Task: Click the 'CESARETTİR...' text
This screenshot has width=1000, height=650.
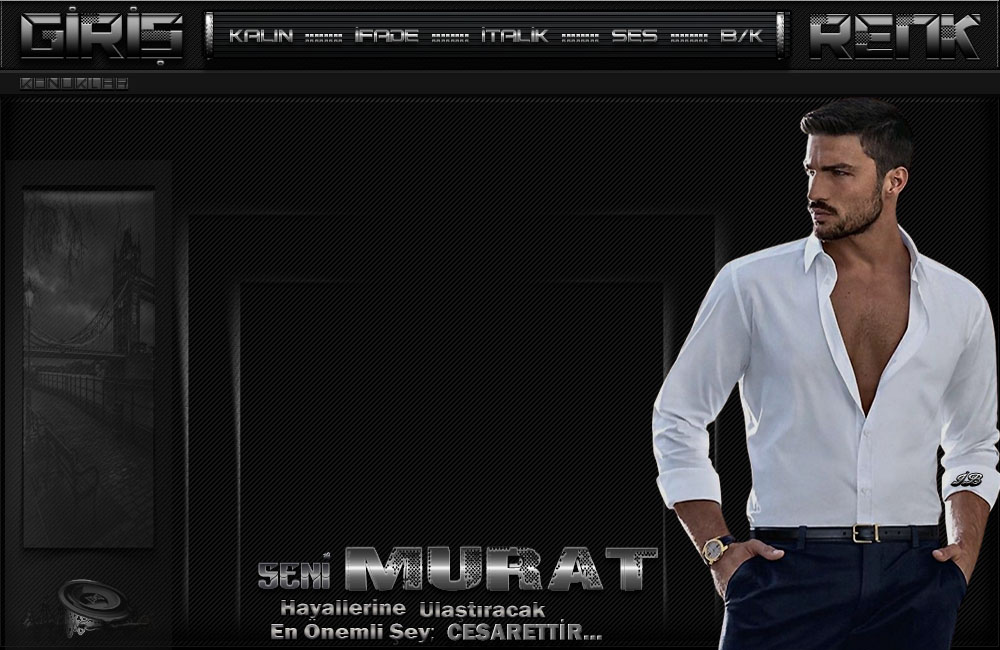Action: click(524, 633)
